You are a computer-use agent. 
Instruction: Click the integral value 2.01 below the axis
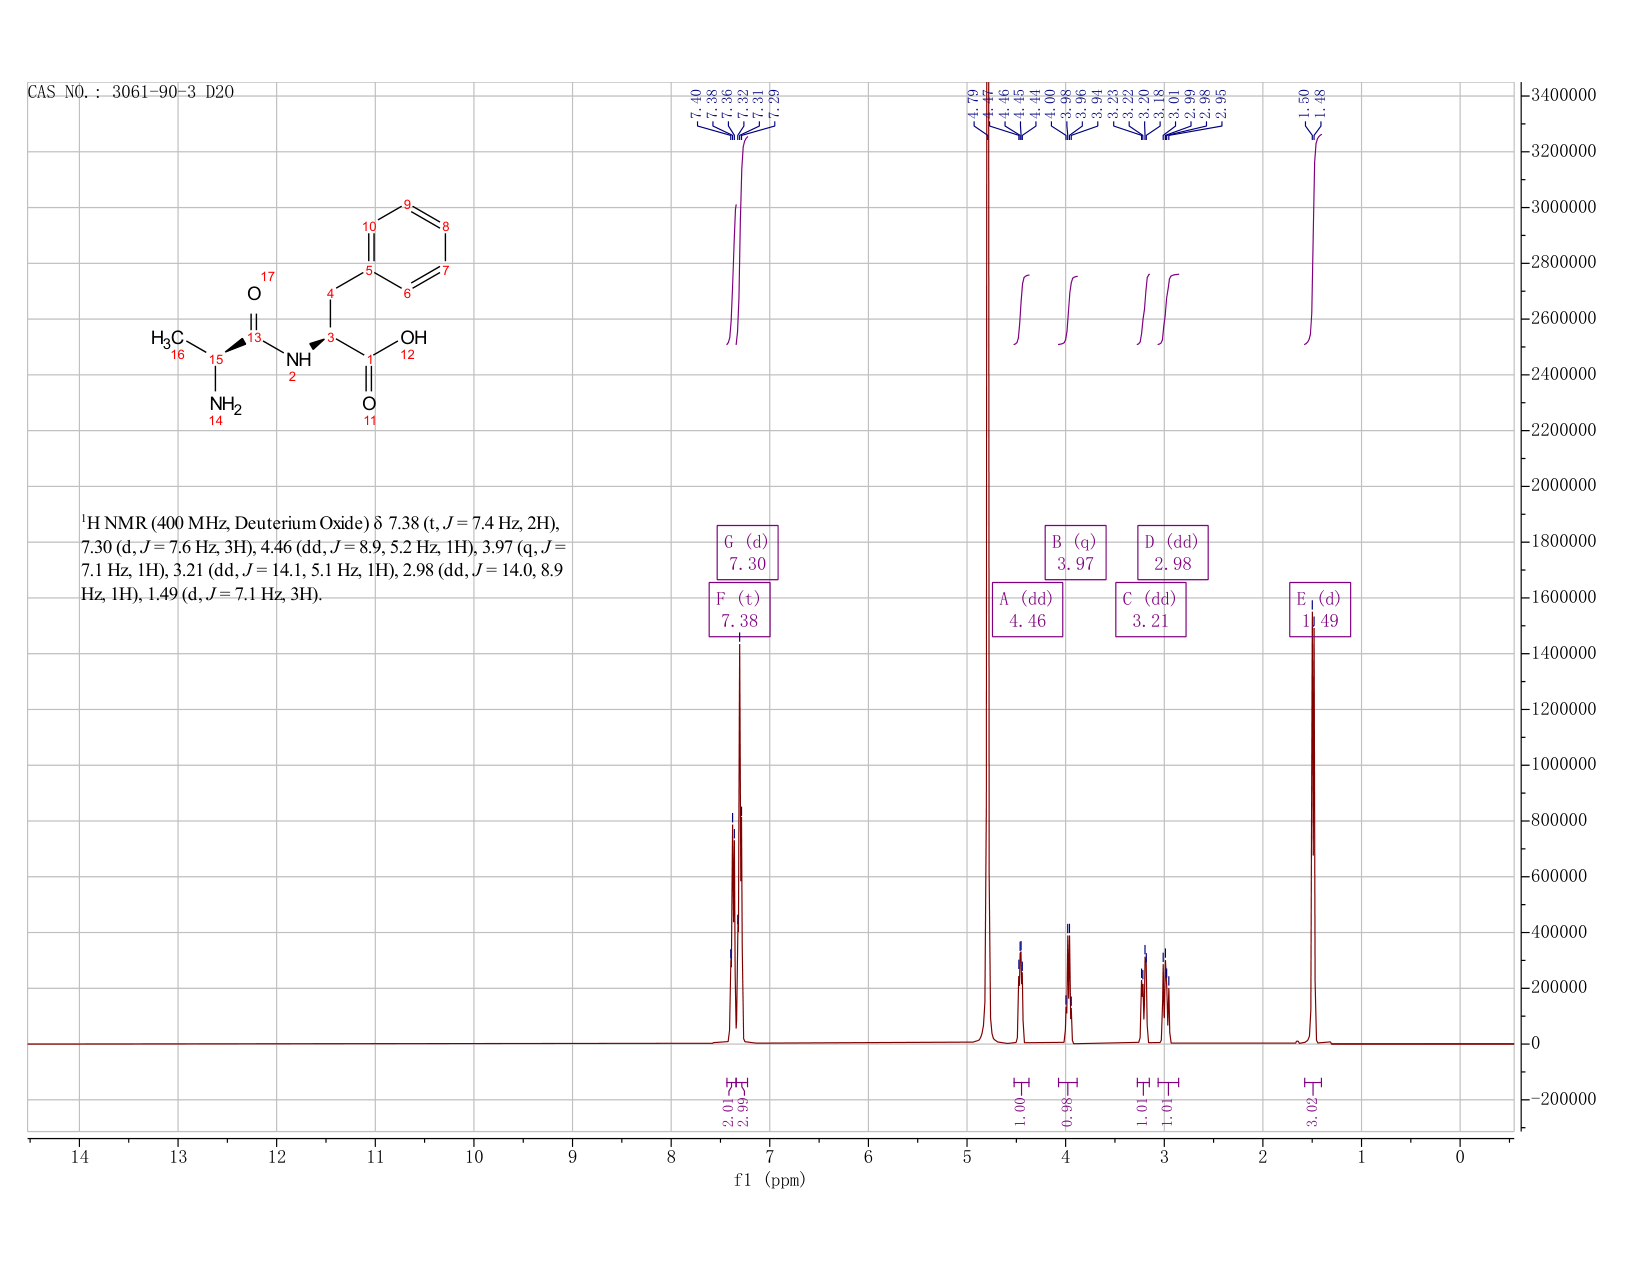tap(729, 1111)
